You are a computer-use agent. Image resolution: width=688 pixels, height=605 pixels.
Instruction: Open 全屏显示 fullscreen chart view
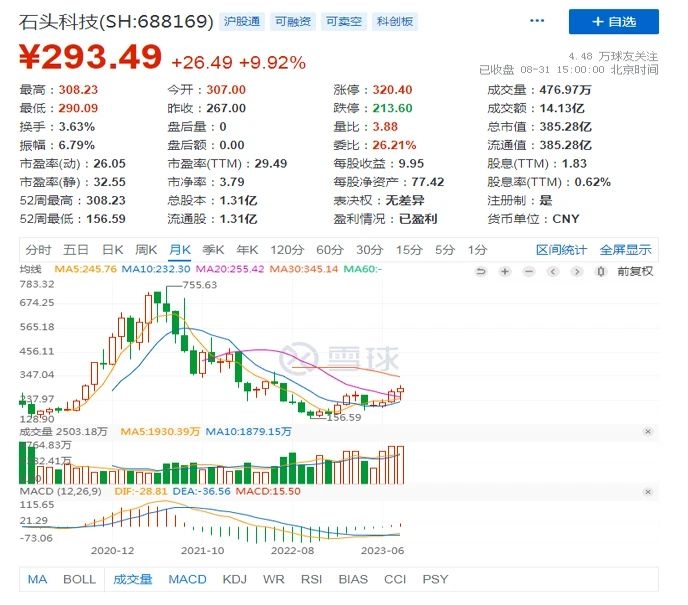[x=626, y=250]
